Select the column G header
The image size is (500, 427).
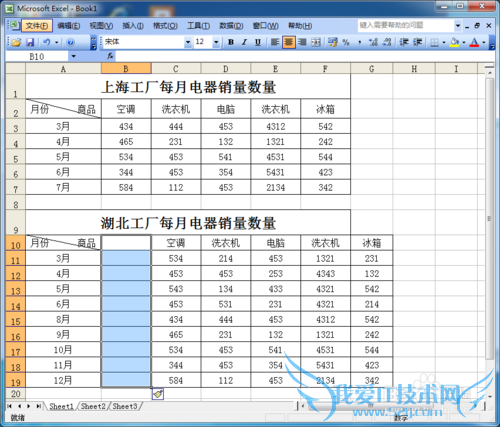tap(371, 69)
